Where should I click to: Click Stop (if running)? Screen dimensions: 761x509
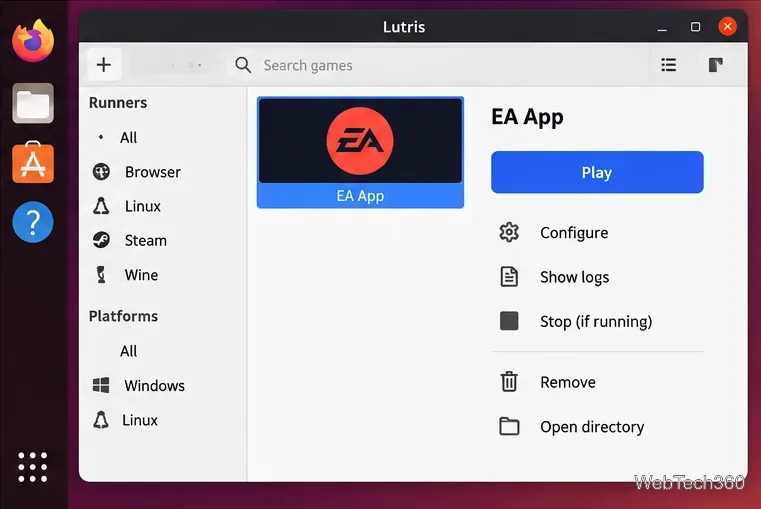click(597, 321)
